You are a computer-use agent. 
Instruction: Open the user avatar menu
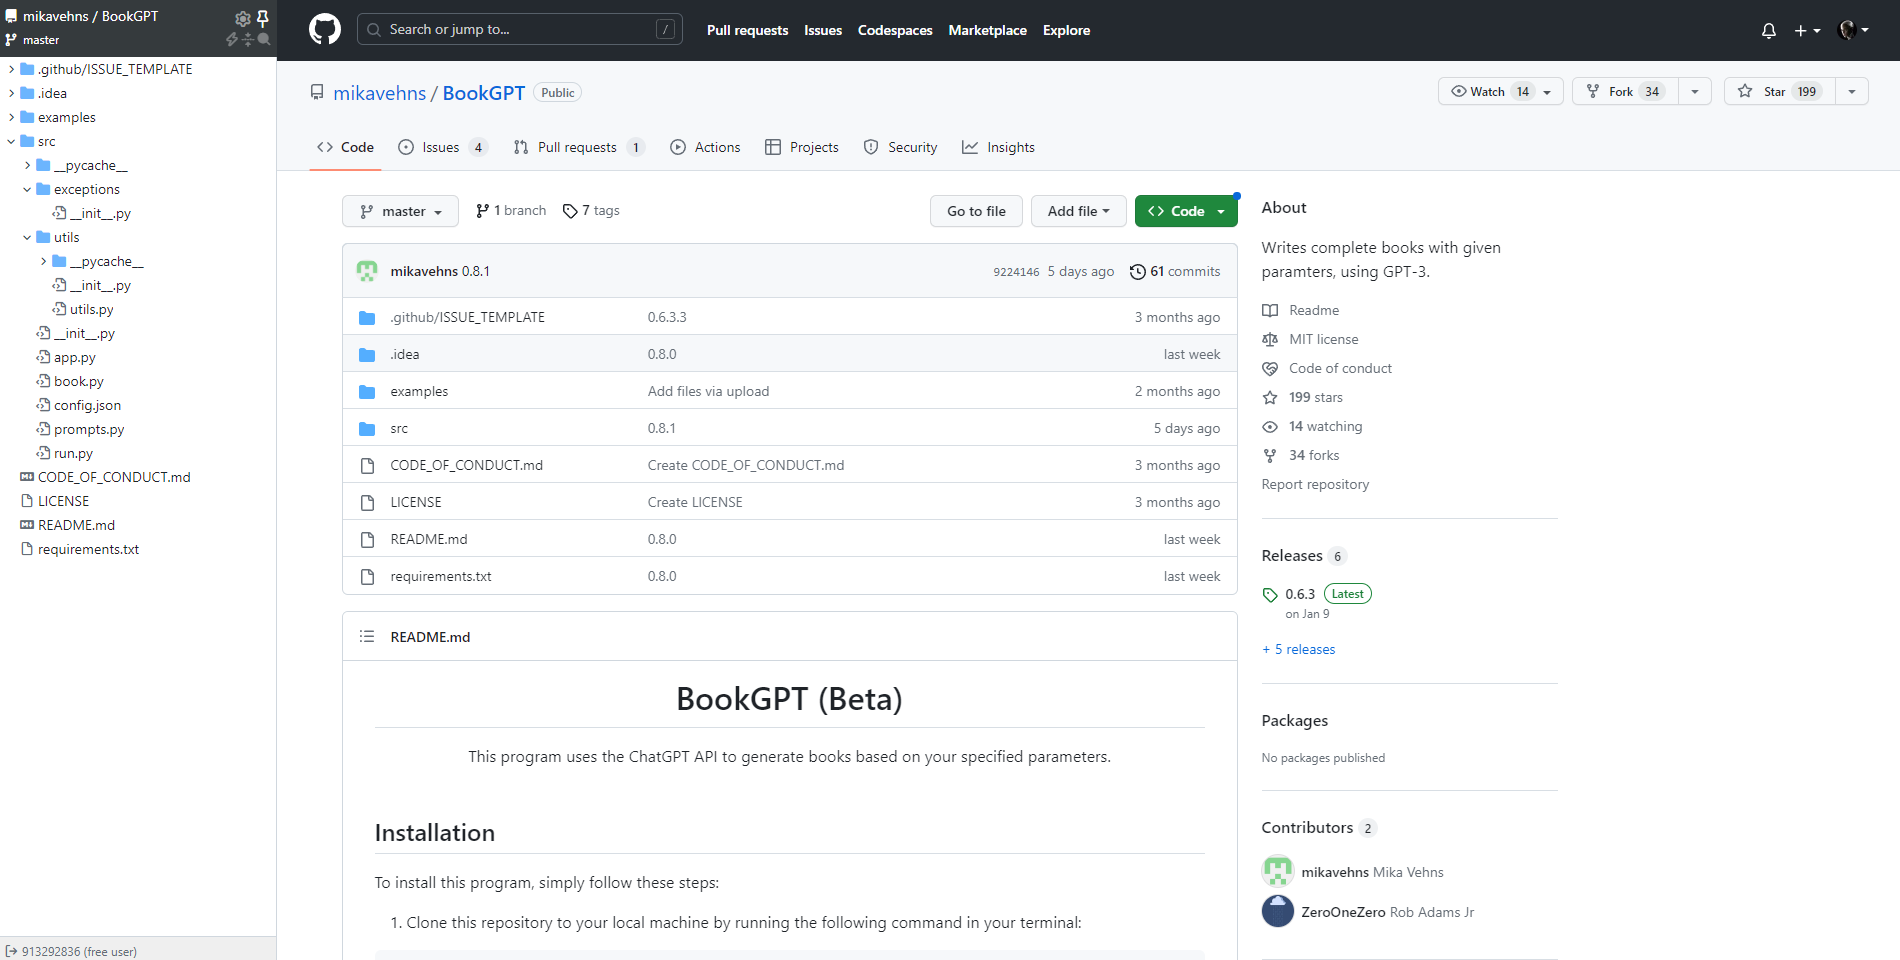pos(1854,30)
